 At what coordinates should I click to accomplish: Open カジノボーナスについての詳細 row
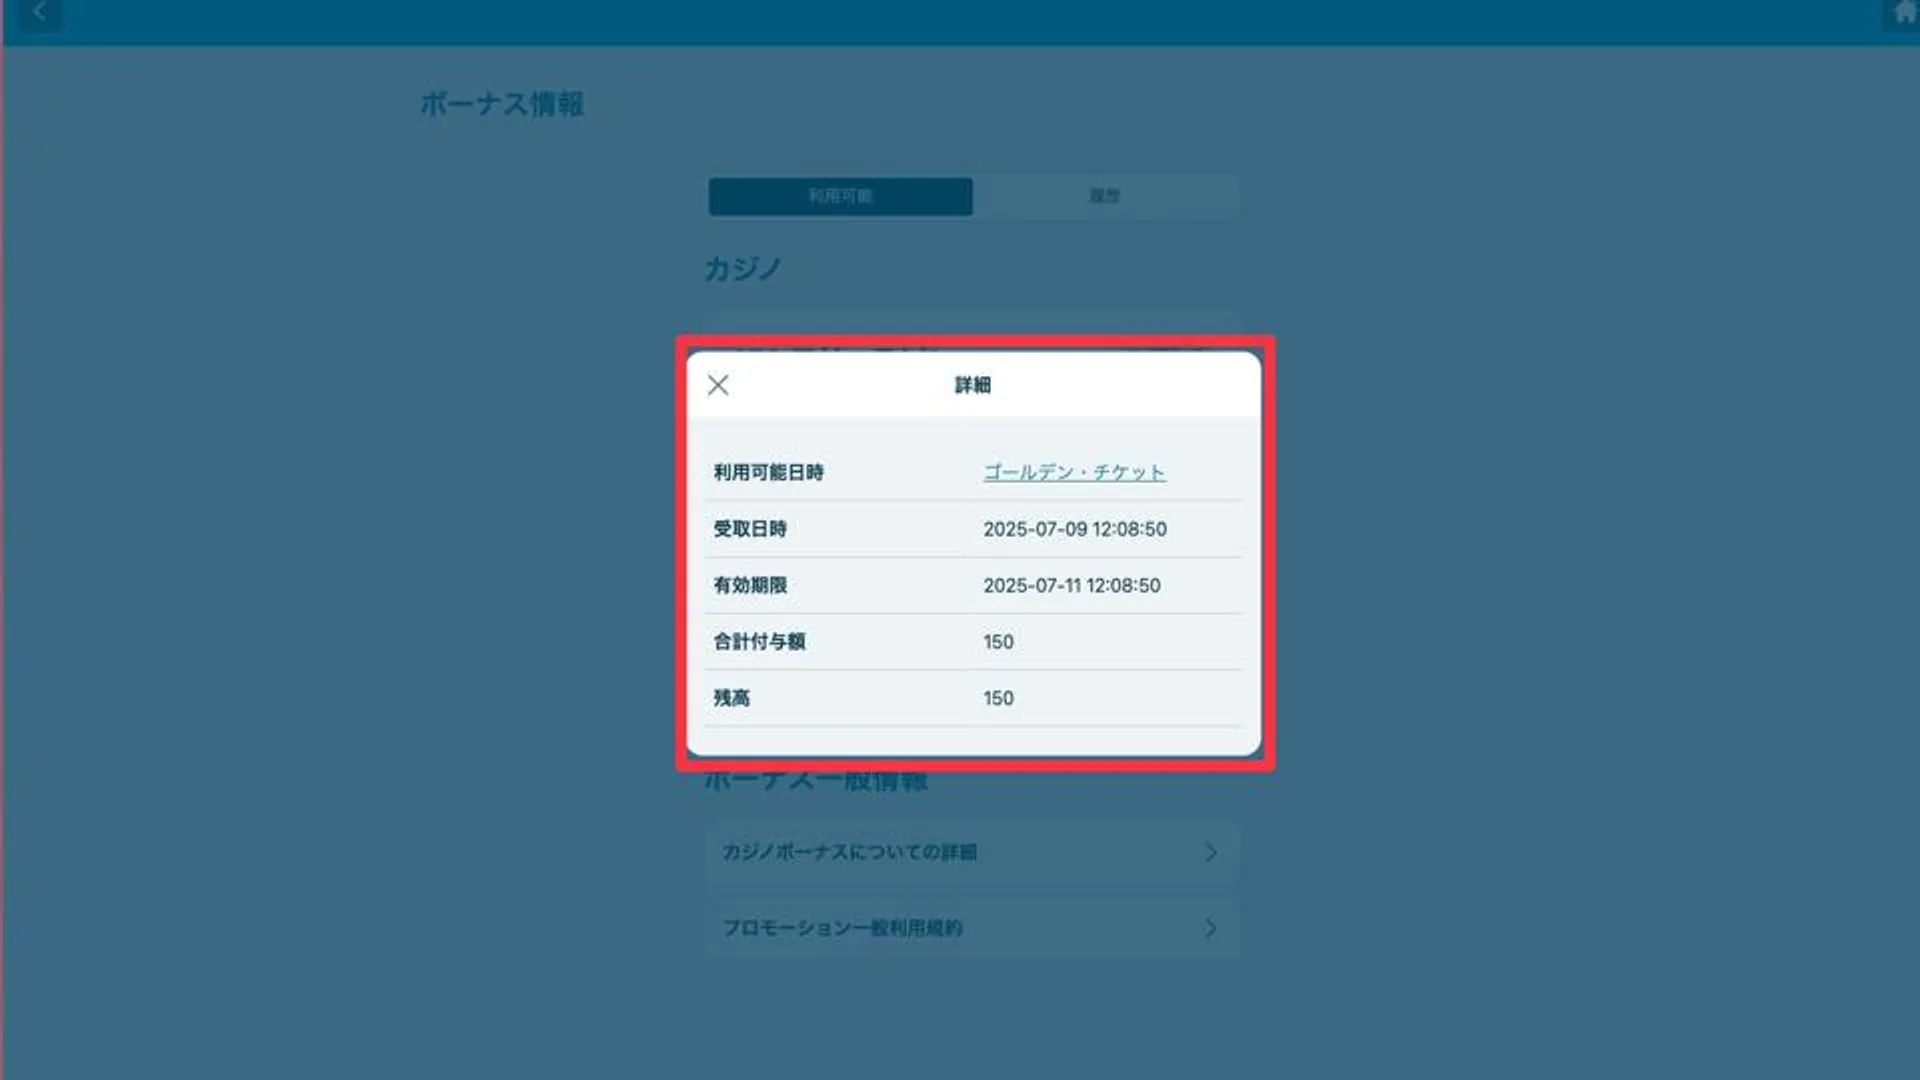(971, 852)
